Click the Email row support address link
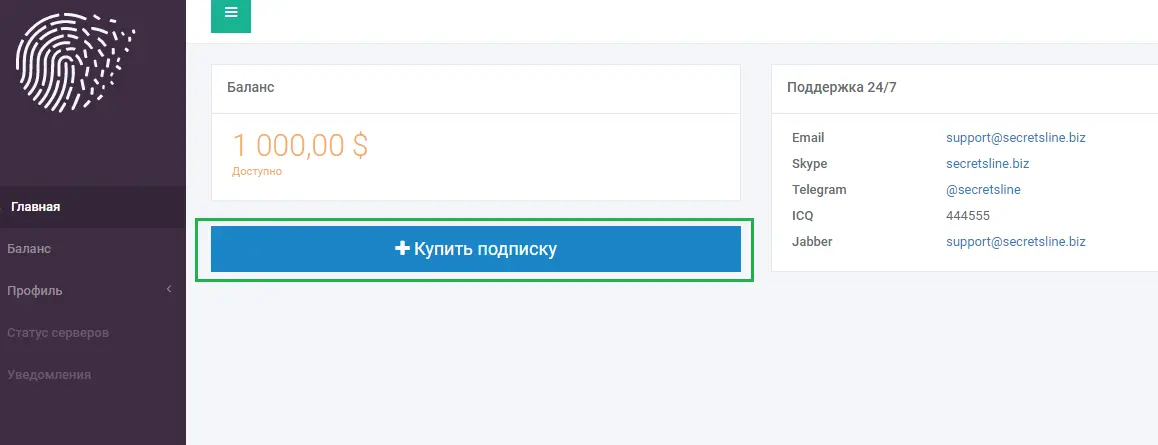 click(1015, 137)
